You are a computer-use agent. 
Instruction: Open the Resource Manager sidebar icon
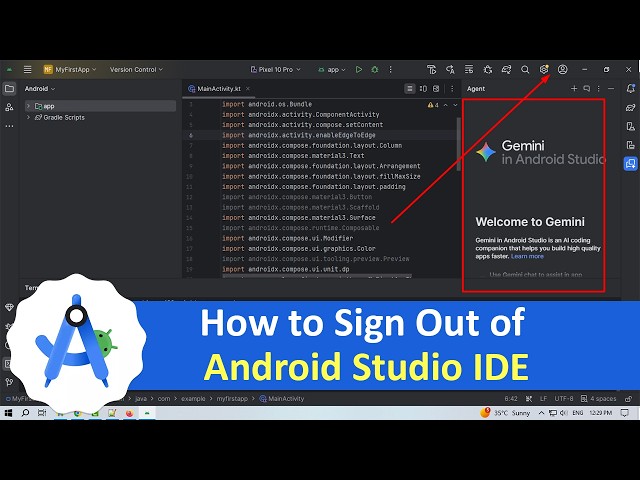pyautogui.click(x=9, y=107)
